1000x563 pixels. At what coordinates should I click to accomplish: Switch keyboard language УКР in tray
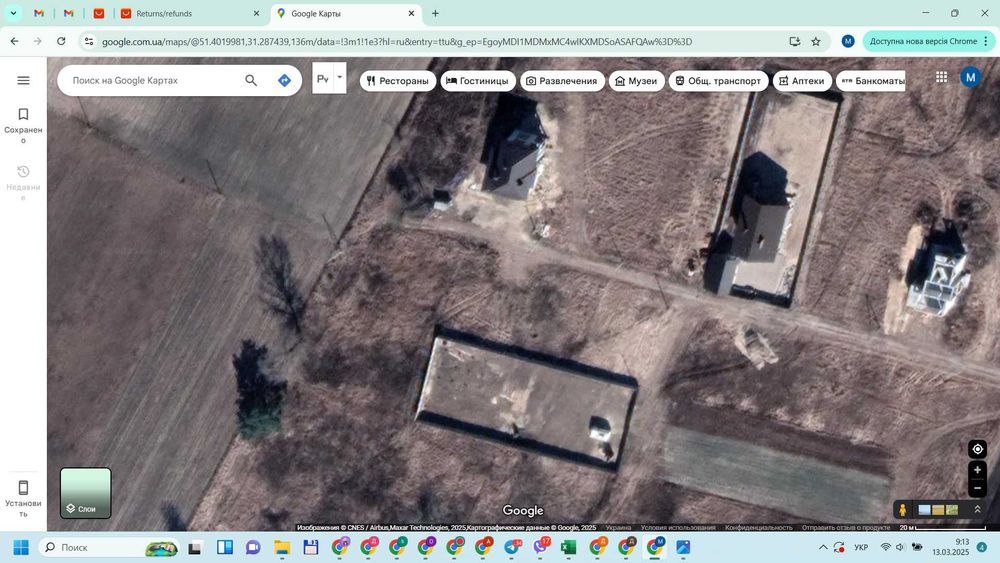[x=861, y=547]
